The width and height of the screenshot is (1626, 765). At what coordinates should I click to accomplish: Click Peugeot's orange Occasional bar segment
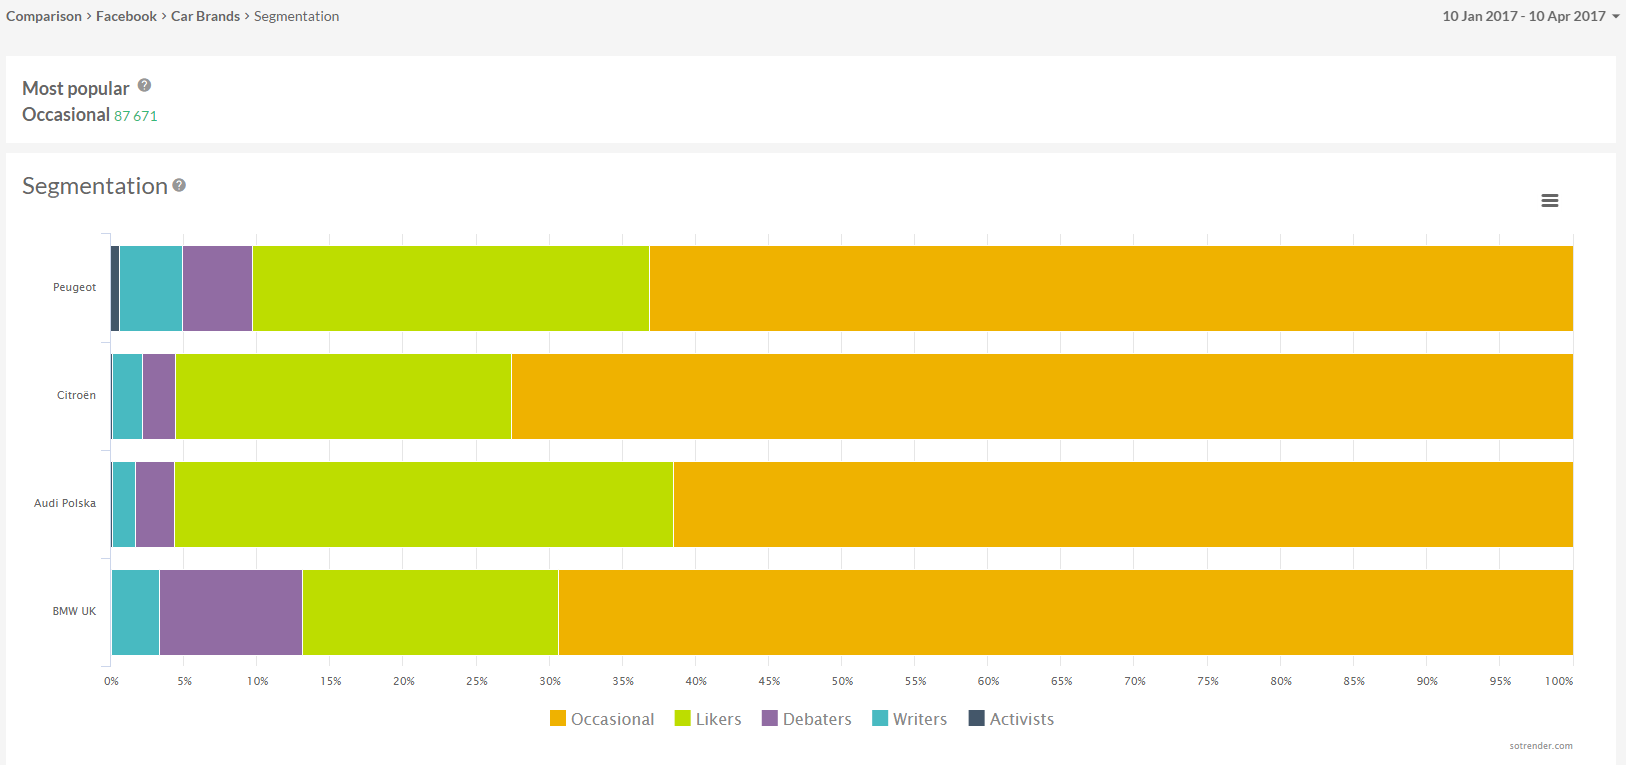click(1110, 288)
